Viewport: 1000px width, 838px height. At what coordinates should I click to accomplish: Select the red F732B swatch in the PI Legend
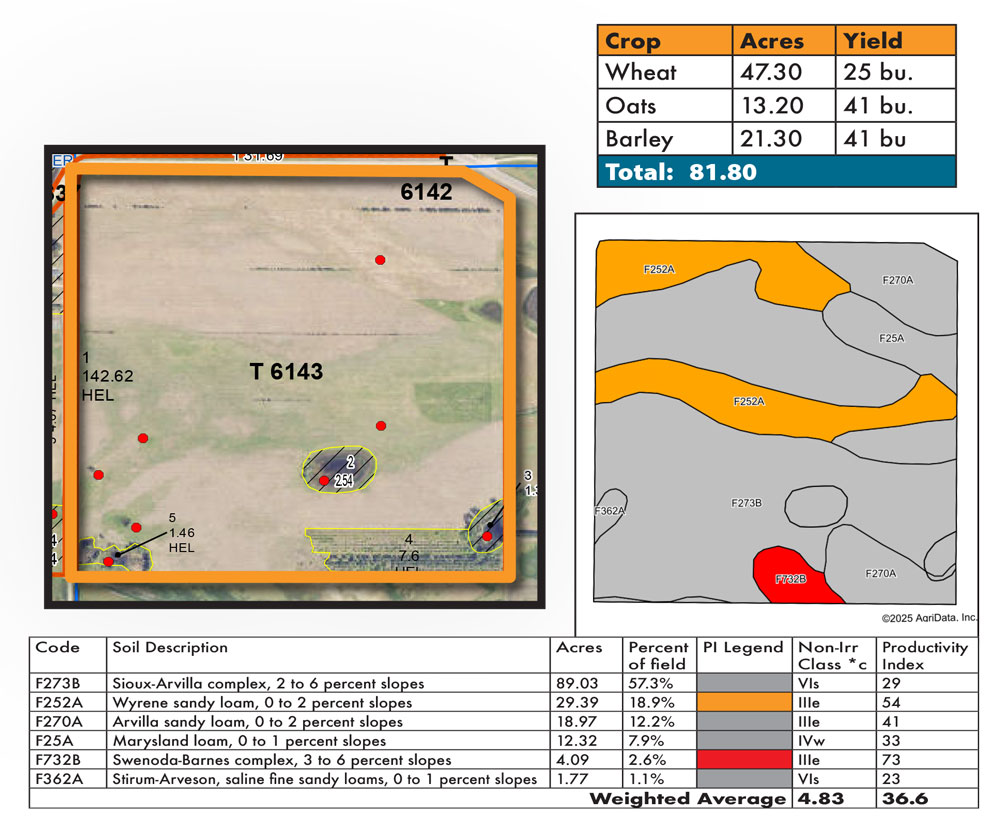(744, 760)
